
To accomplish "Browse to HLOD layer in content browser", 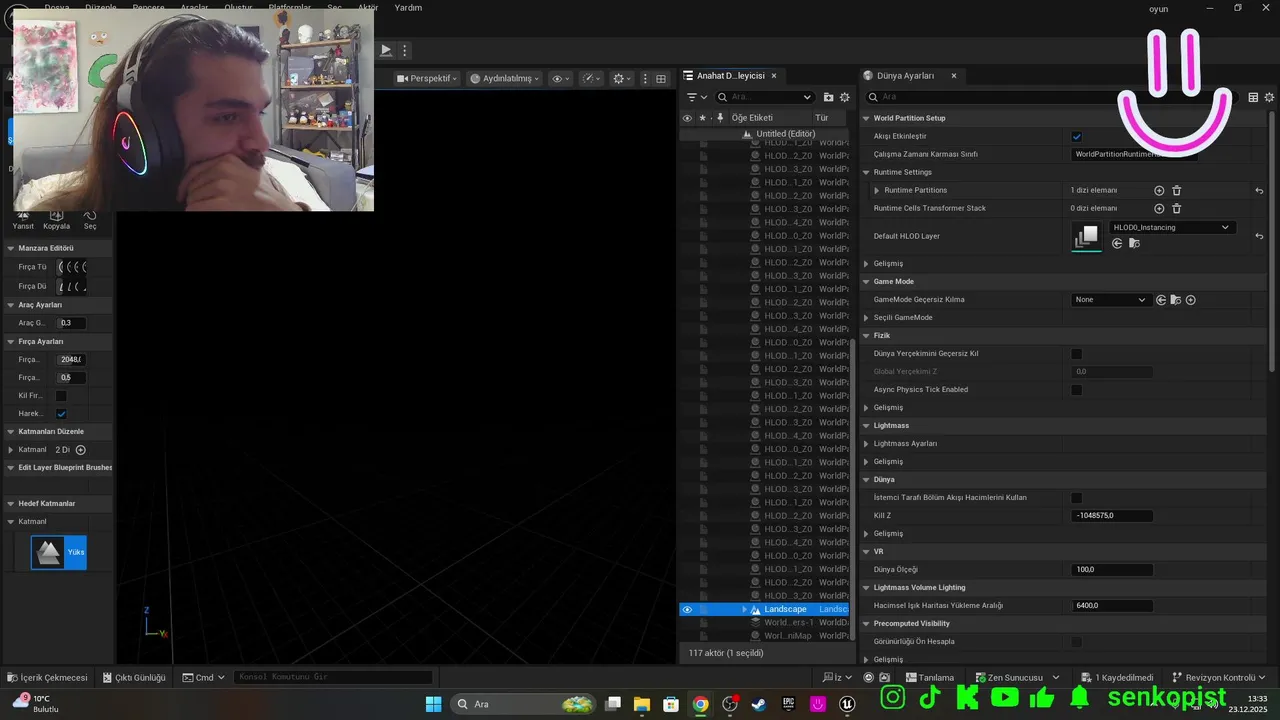I will click(1134, 243).
